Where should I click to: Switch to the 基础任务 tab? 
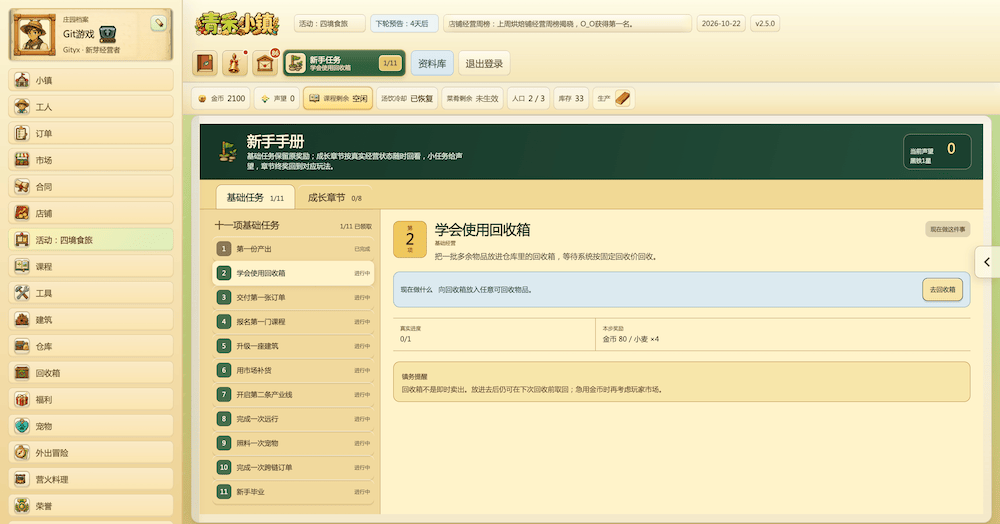coord(255,198)
